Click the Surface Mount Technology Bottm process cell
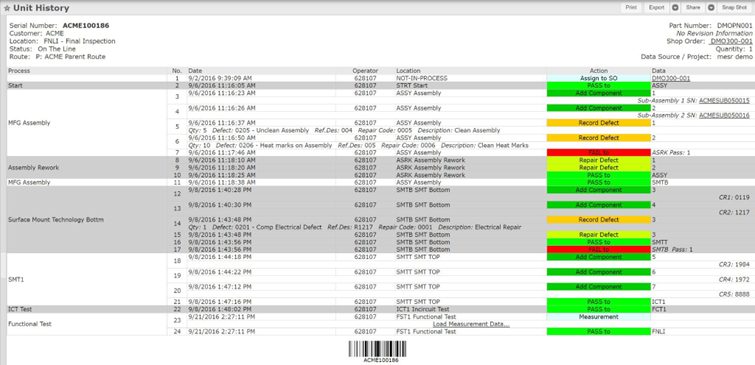The height and width of the screenshot is (365, 755). tap(87, 220)
